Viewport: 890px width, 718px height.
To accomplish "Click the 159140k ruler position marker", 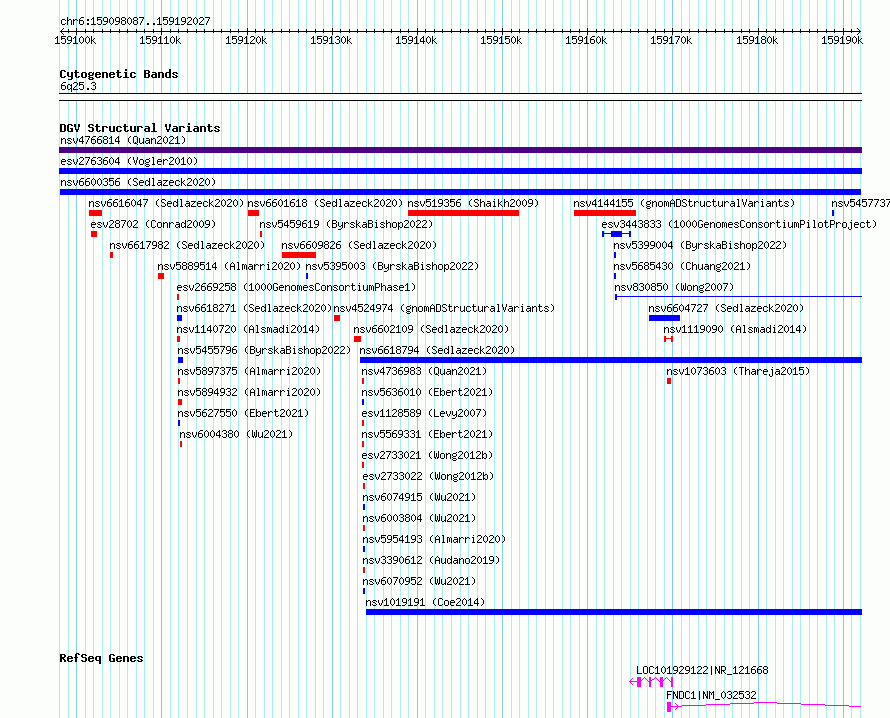I will click(x=416, y=40).
